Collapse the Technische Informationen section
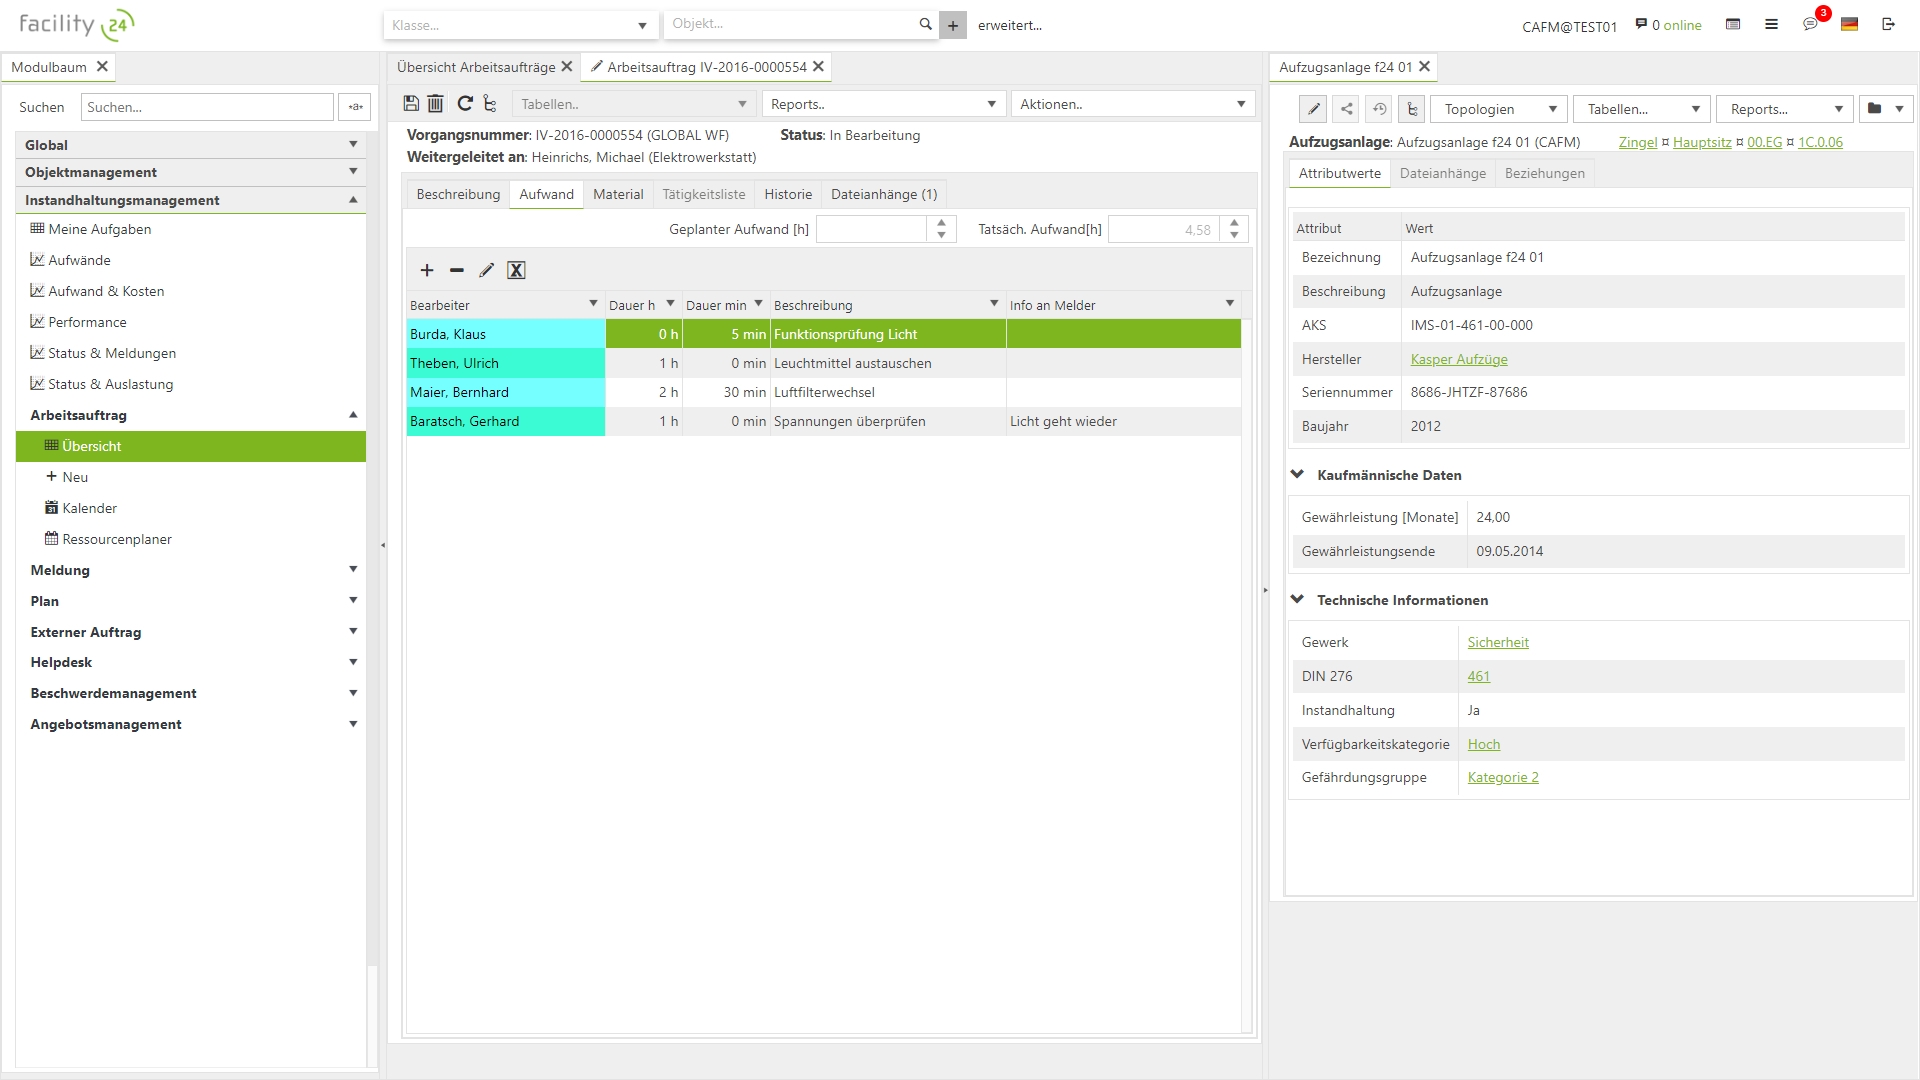Screen dimensions: 1920x1080 pyautogui.click(x=1298, y=600)
